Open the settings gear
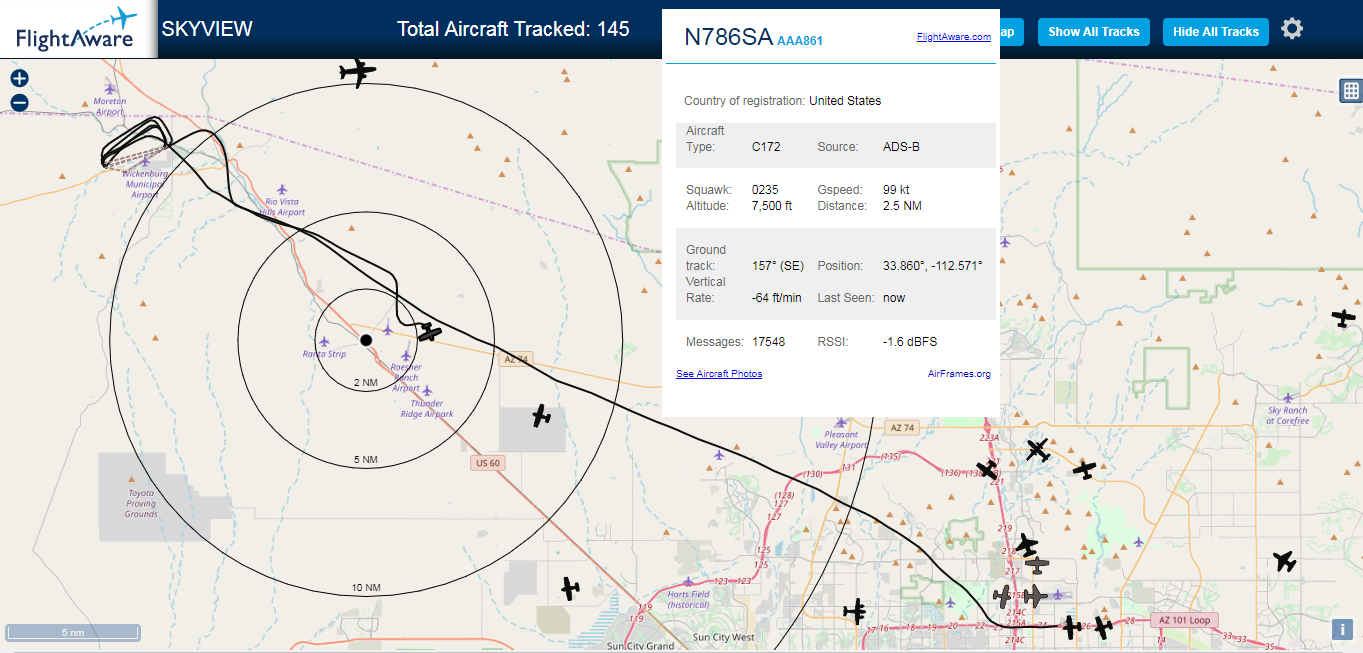 [1292, 29]
